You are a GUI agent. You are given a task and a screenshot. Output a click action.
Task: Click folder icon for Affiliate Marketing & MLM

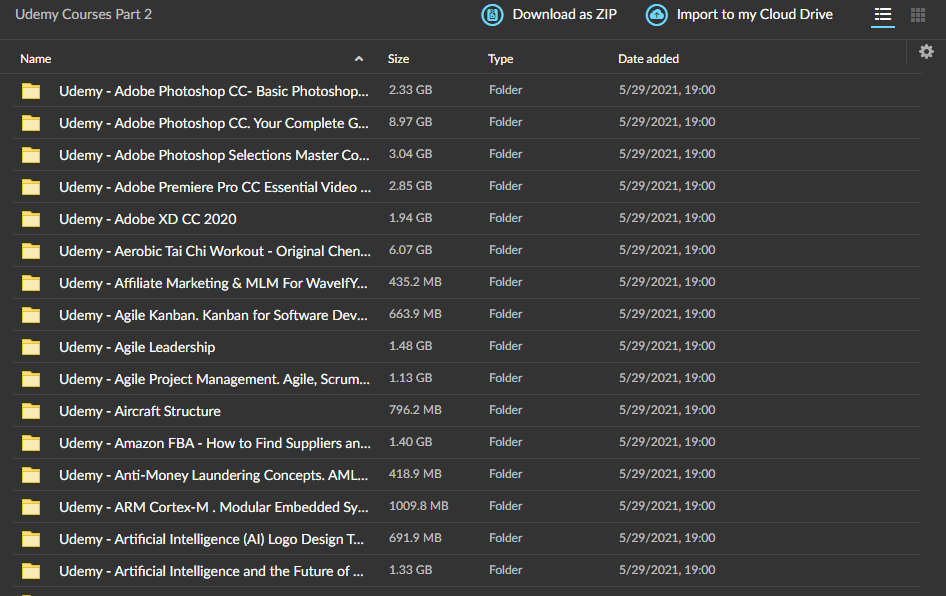click(31, 282)
